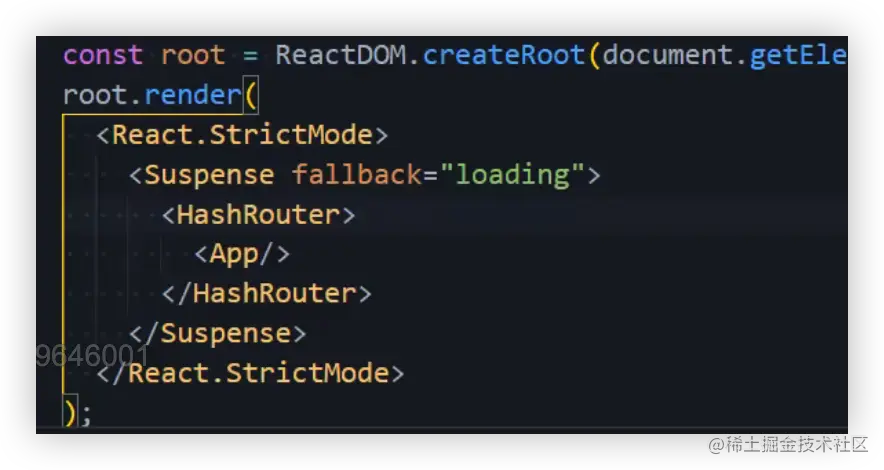Click the "loading" string value
This screenshot has height=470, width=884.
(512, 175)
